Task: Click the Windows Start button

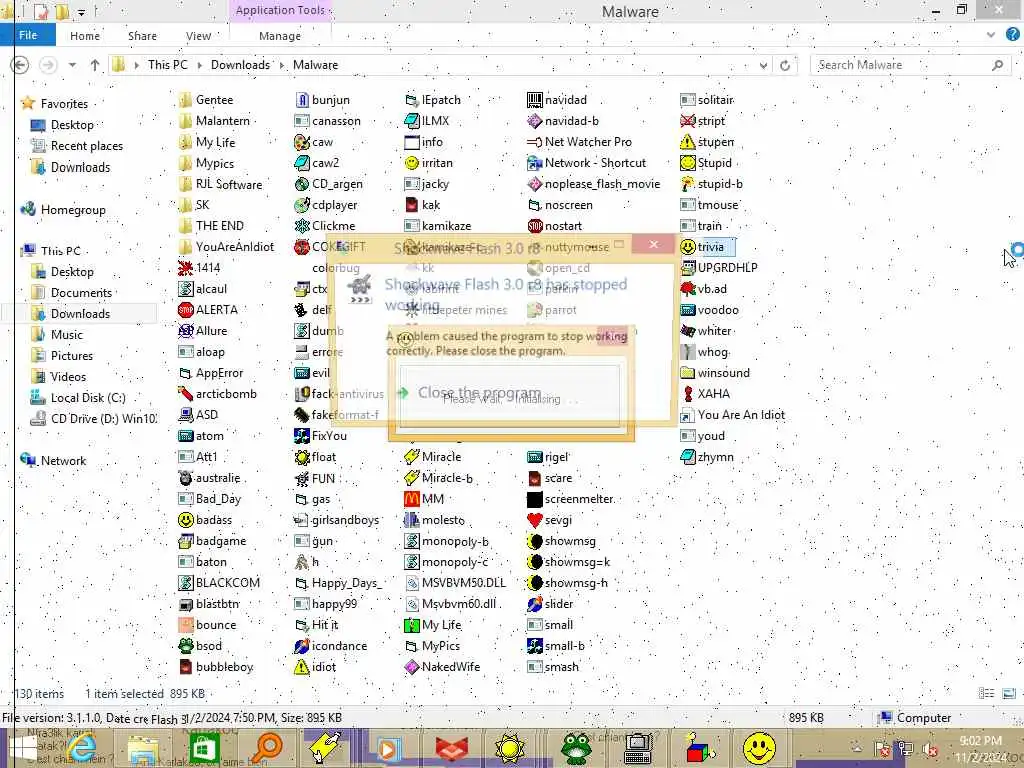Action: tap(24, 748)
